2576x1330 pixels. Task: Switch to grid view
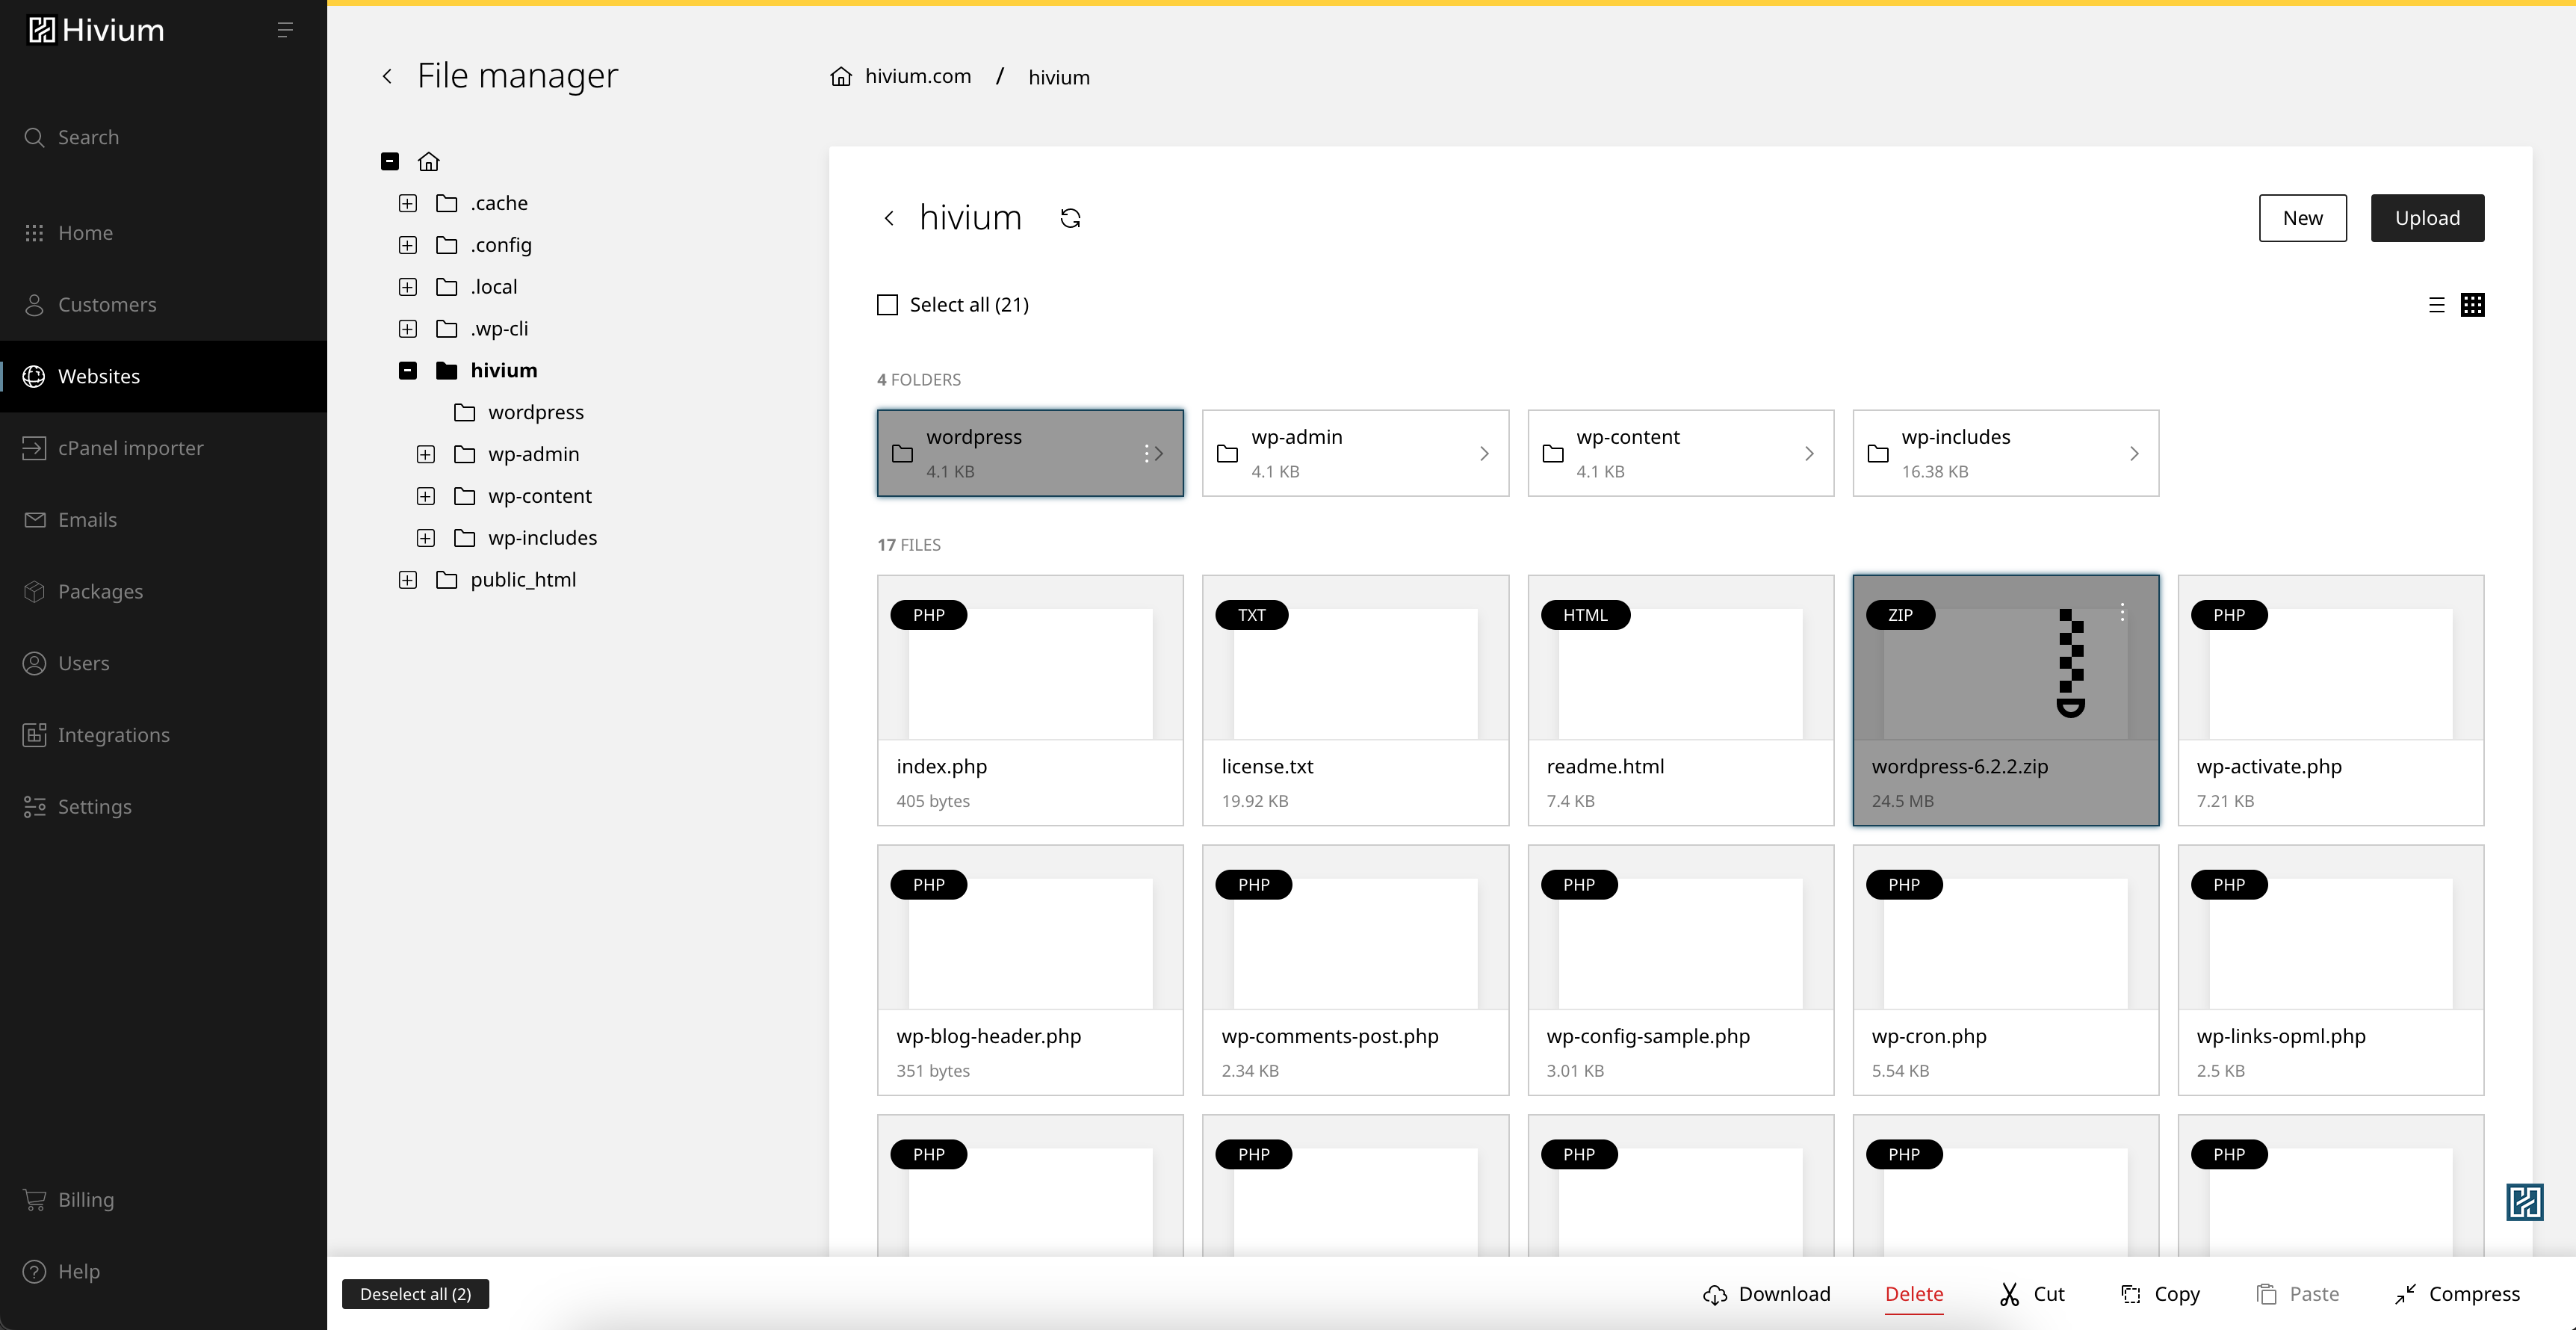tap(2472, 305)
